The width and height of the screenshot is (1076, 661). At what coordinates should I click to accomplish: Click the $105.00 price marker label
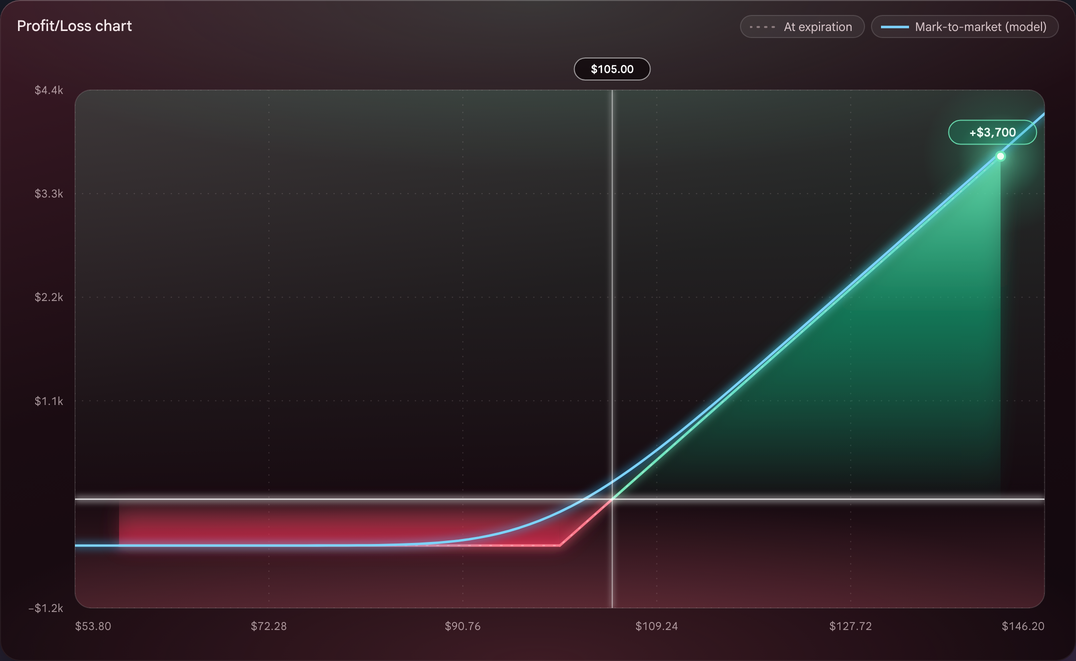point(612,69)
